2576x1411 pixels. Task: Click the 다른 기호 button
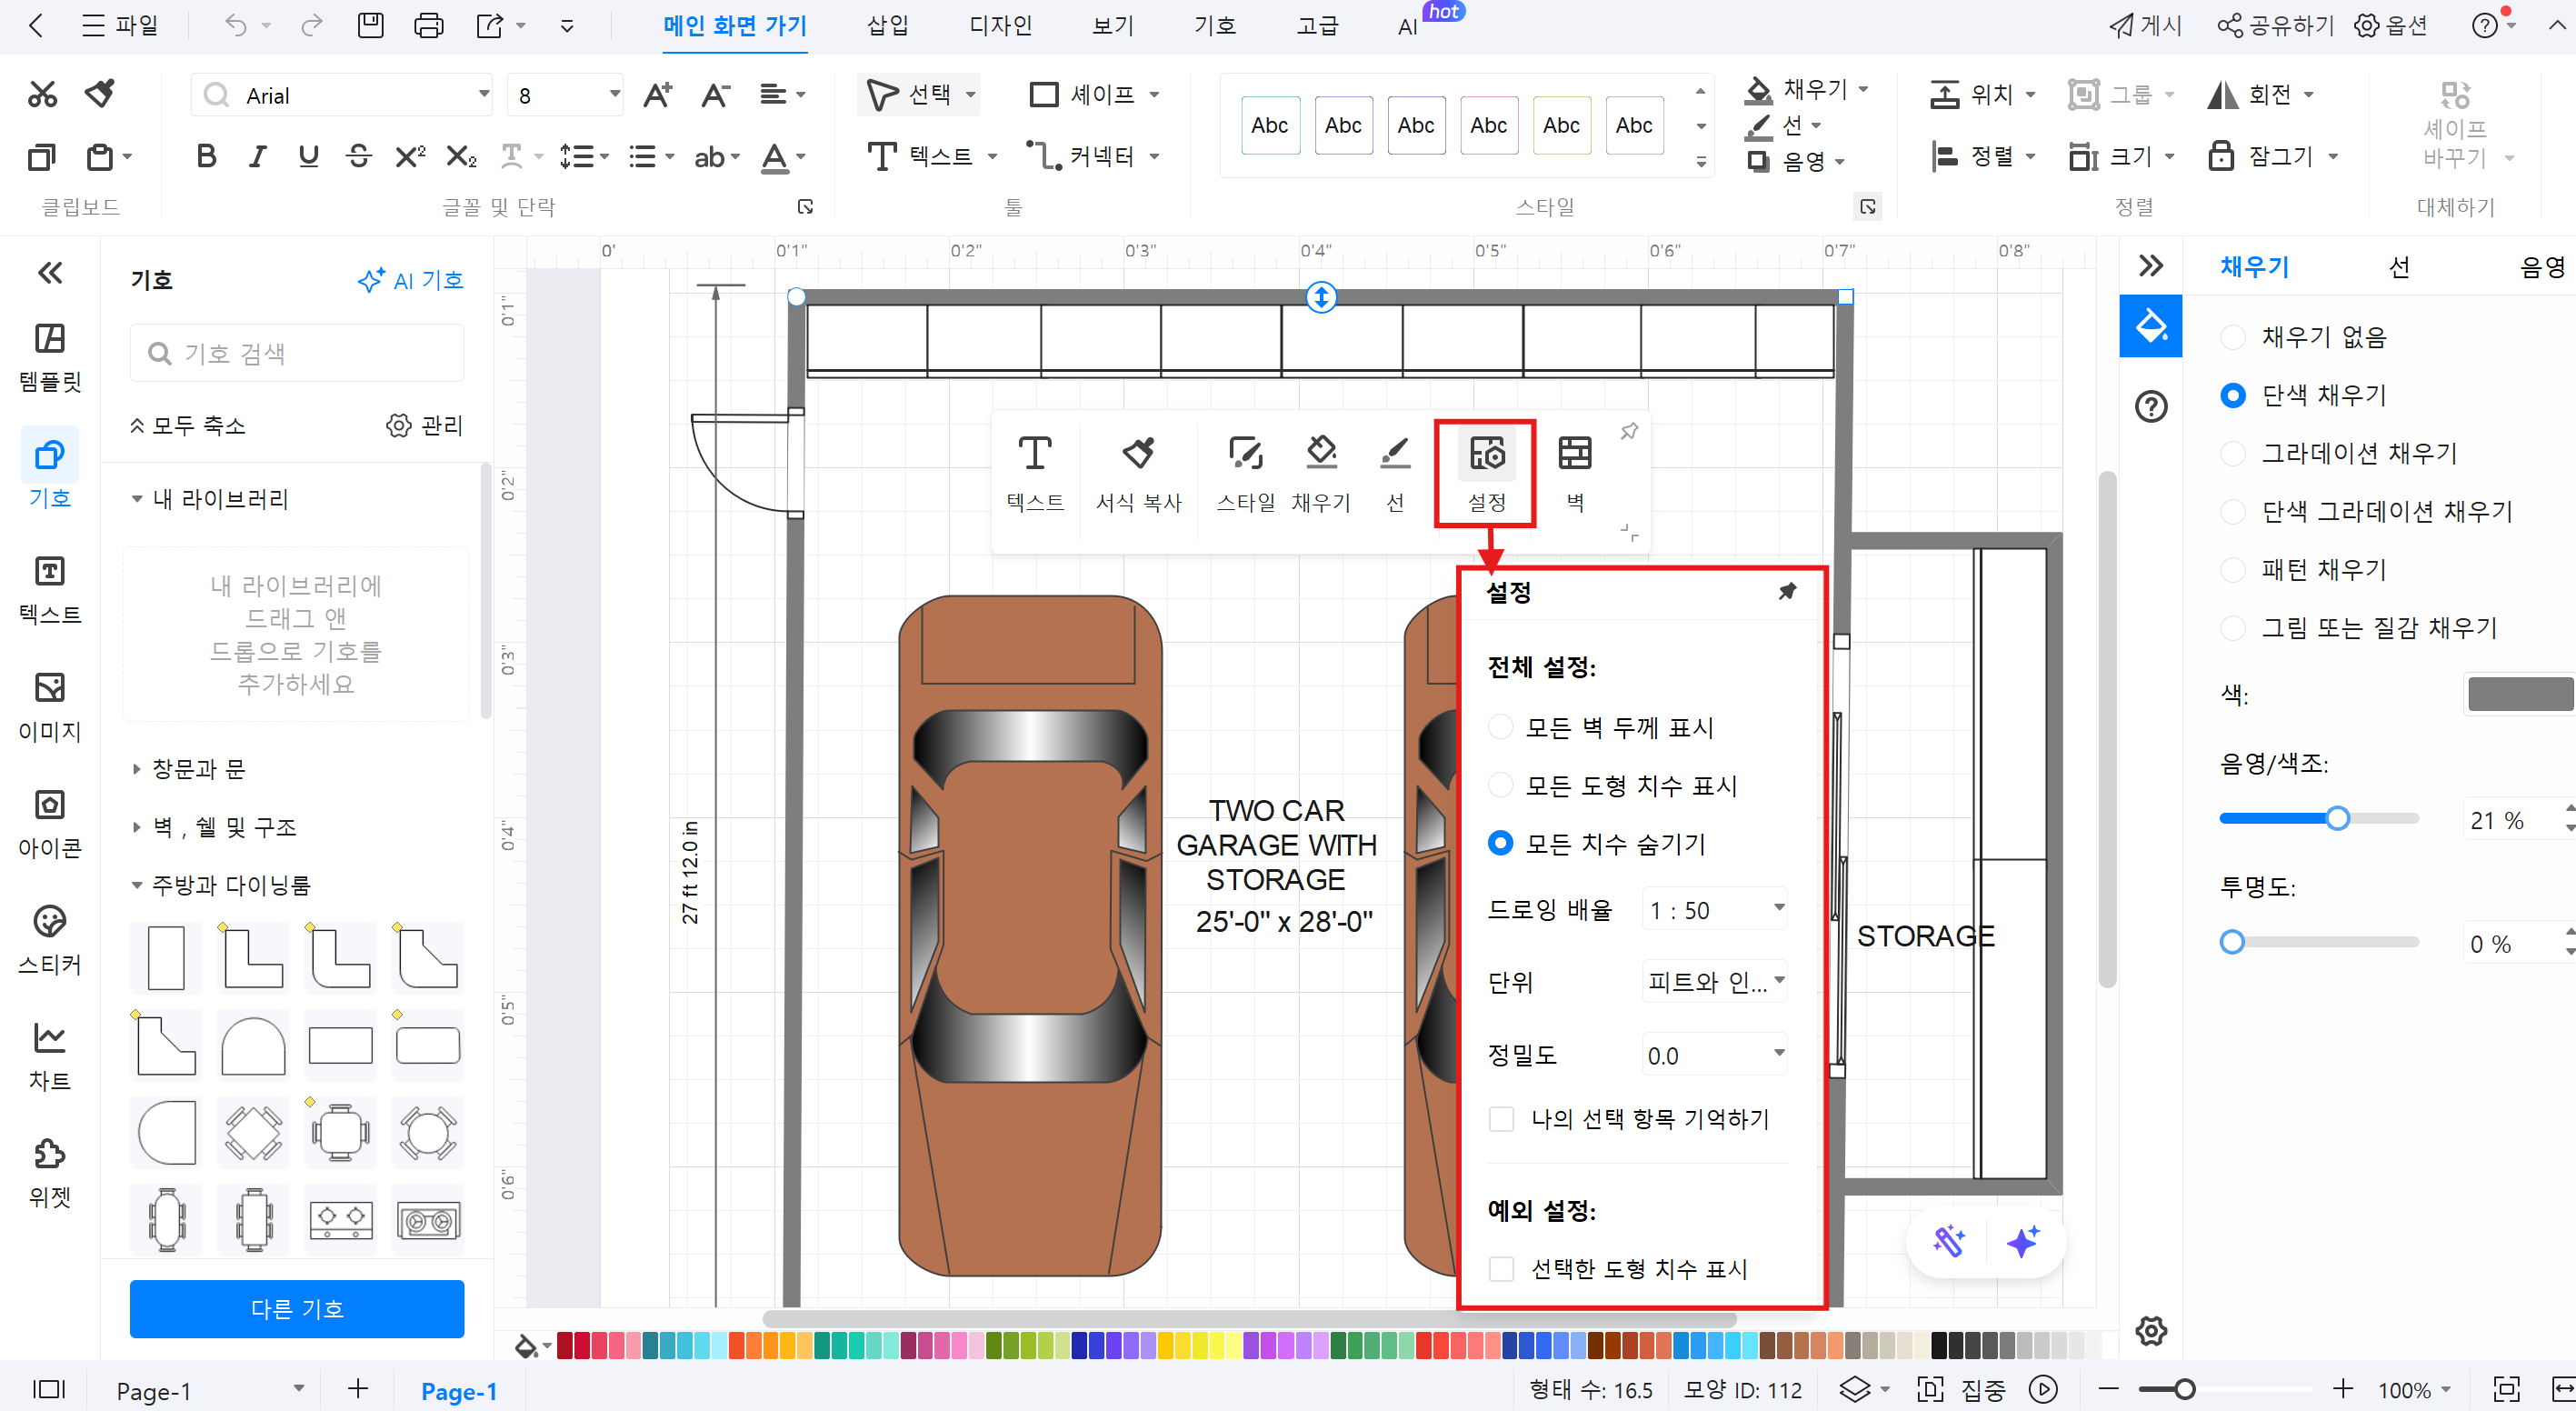[297, 1308]
